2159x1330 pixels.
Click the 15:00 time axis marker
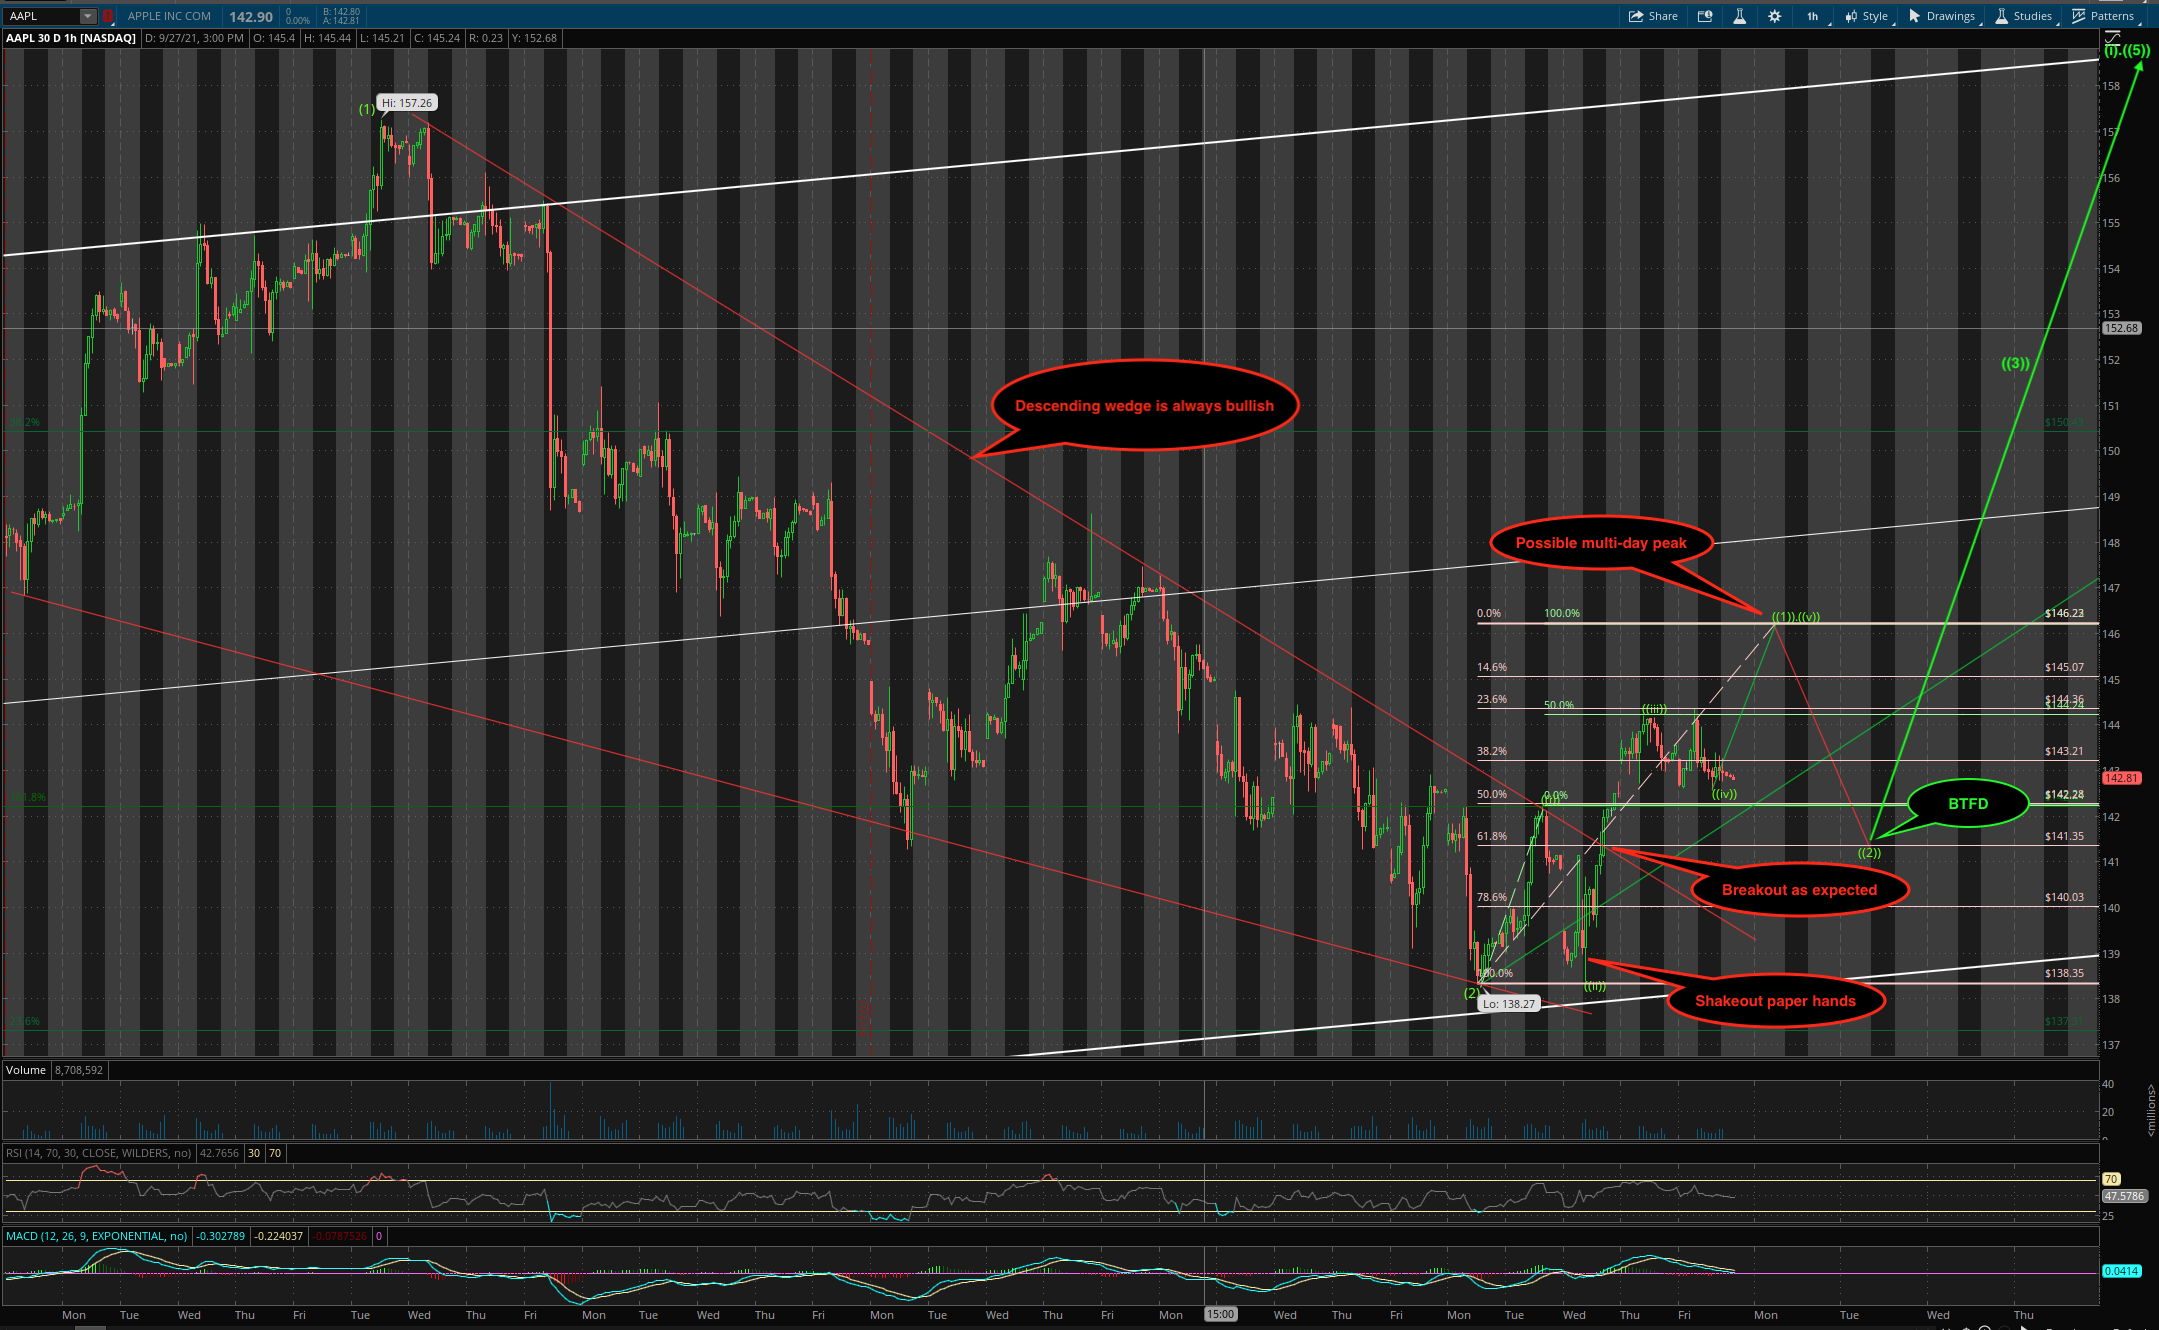1220,1315
